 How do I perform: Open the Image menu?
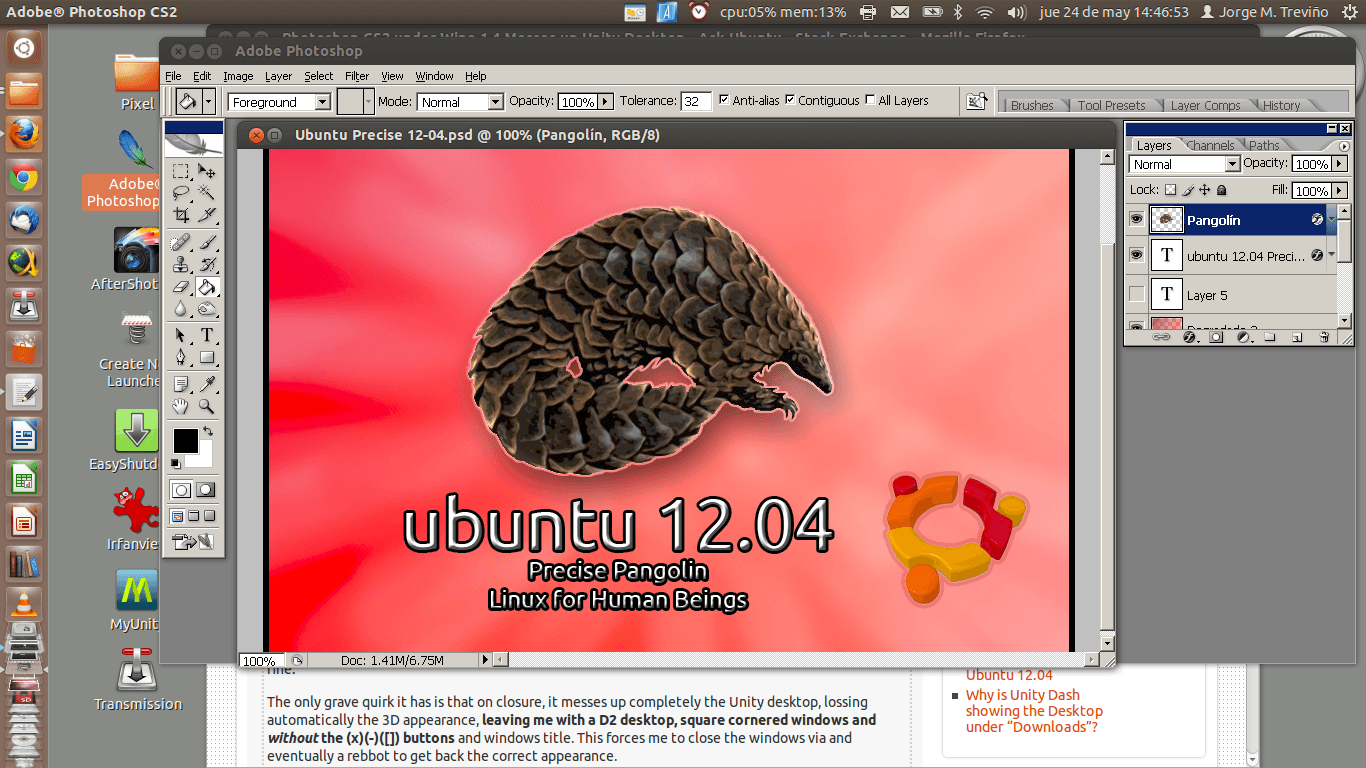pyautogui.click(x=238, y=76)
